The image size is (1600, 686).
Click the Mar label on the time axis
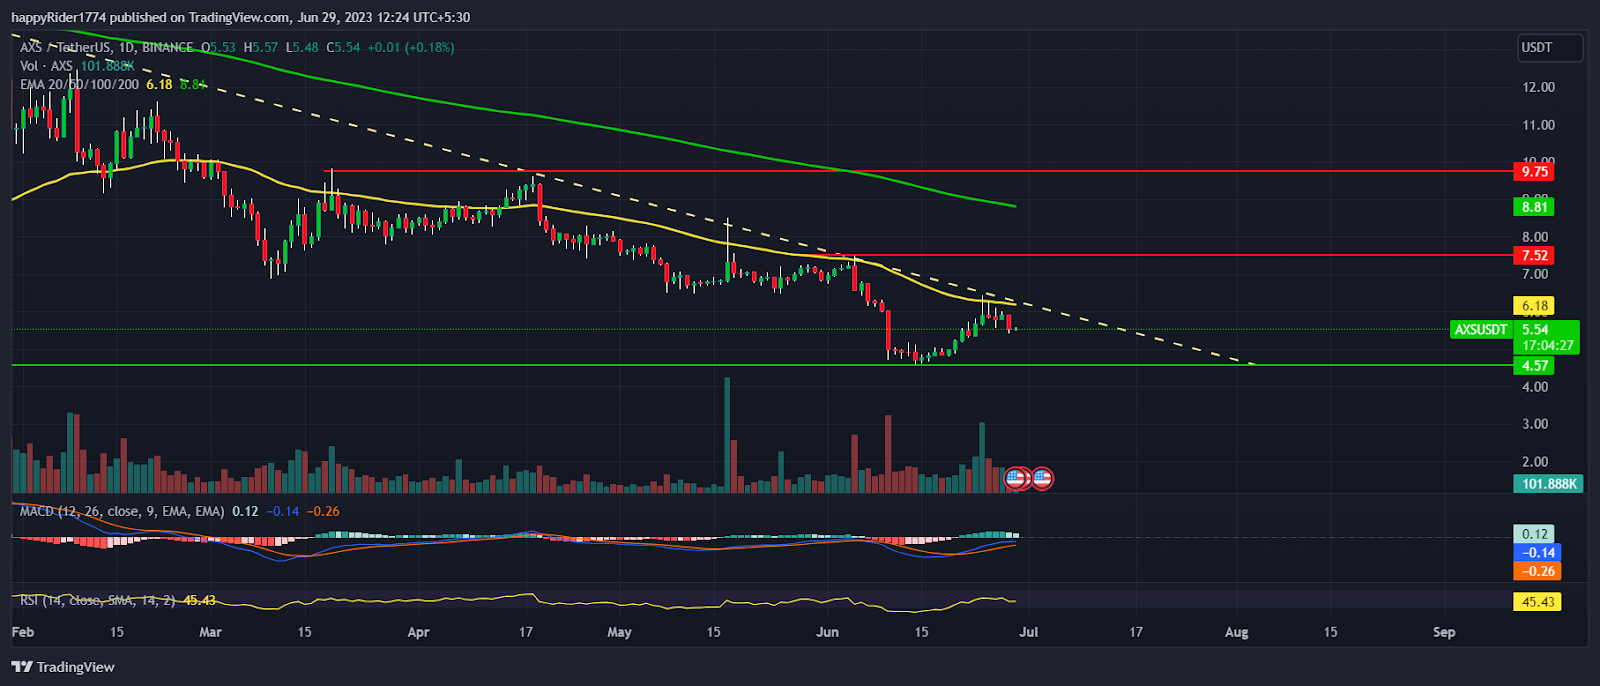point(210,632)
